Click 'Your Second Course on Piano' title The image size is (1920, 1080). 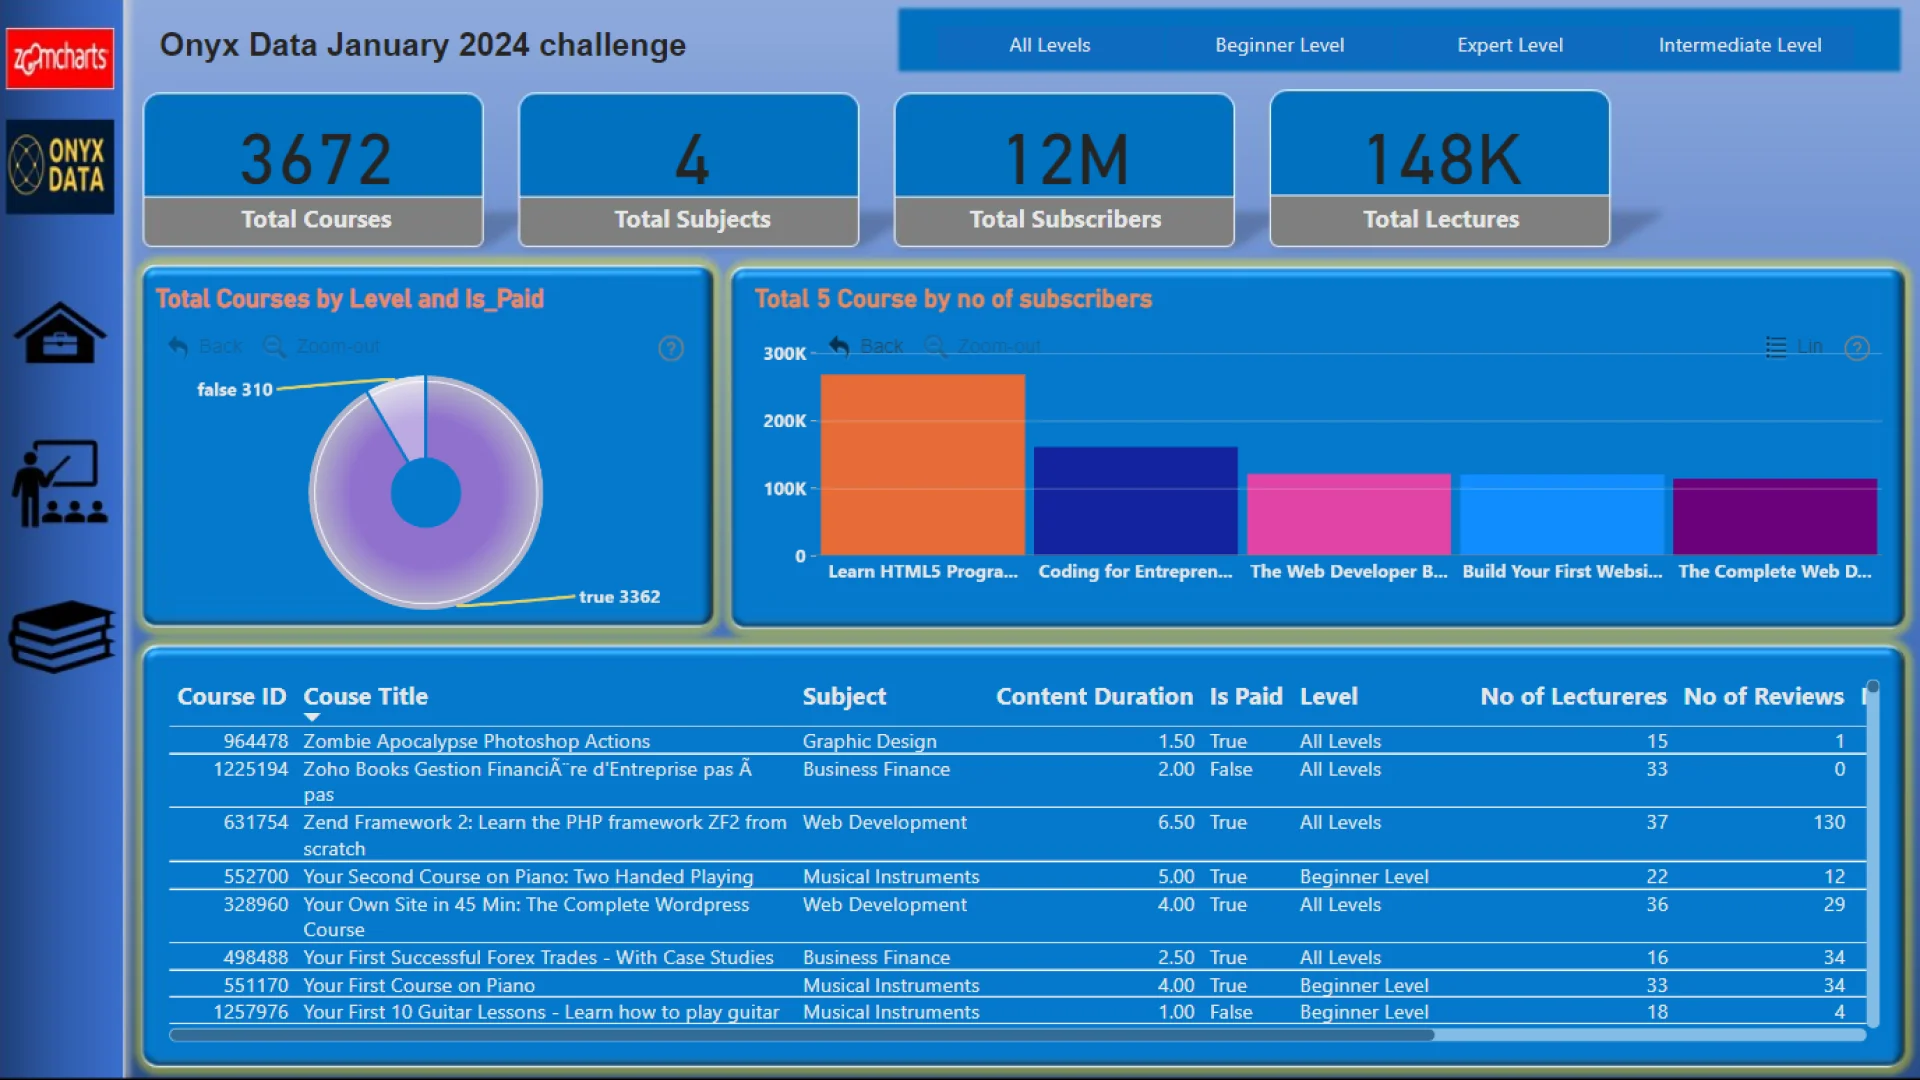pyautogui.click(x=528, y=876)
